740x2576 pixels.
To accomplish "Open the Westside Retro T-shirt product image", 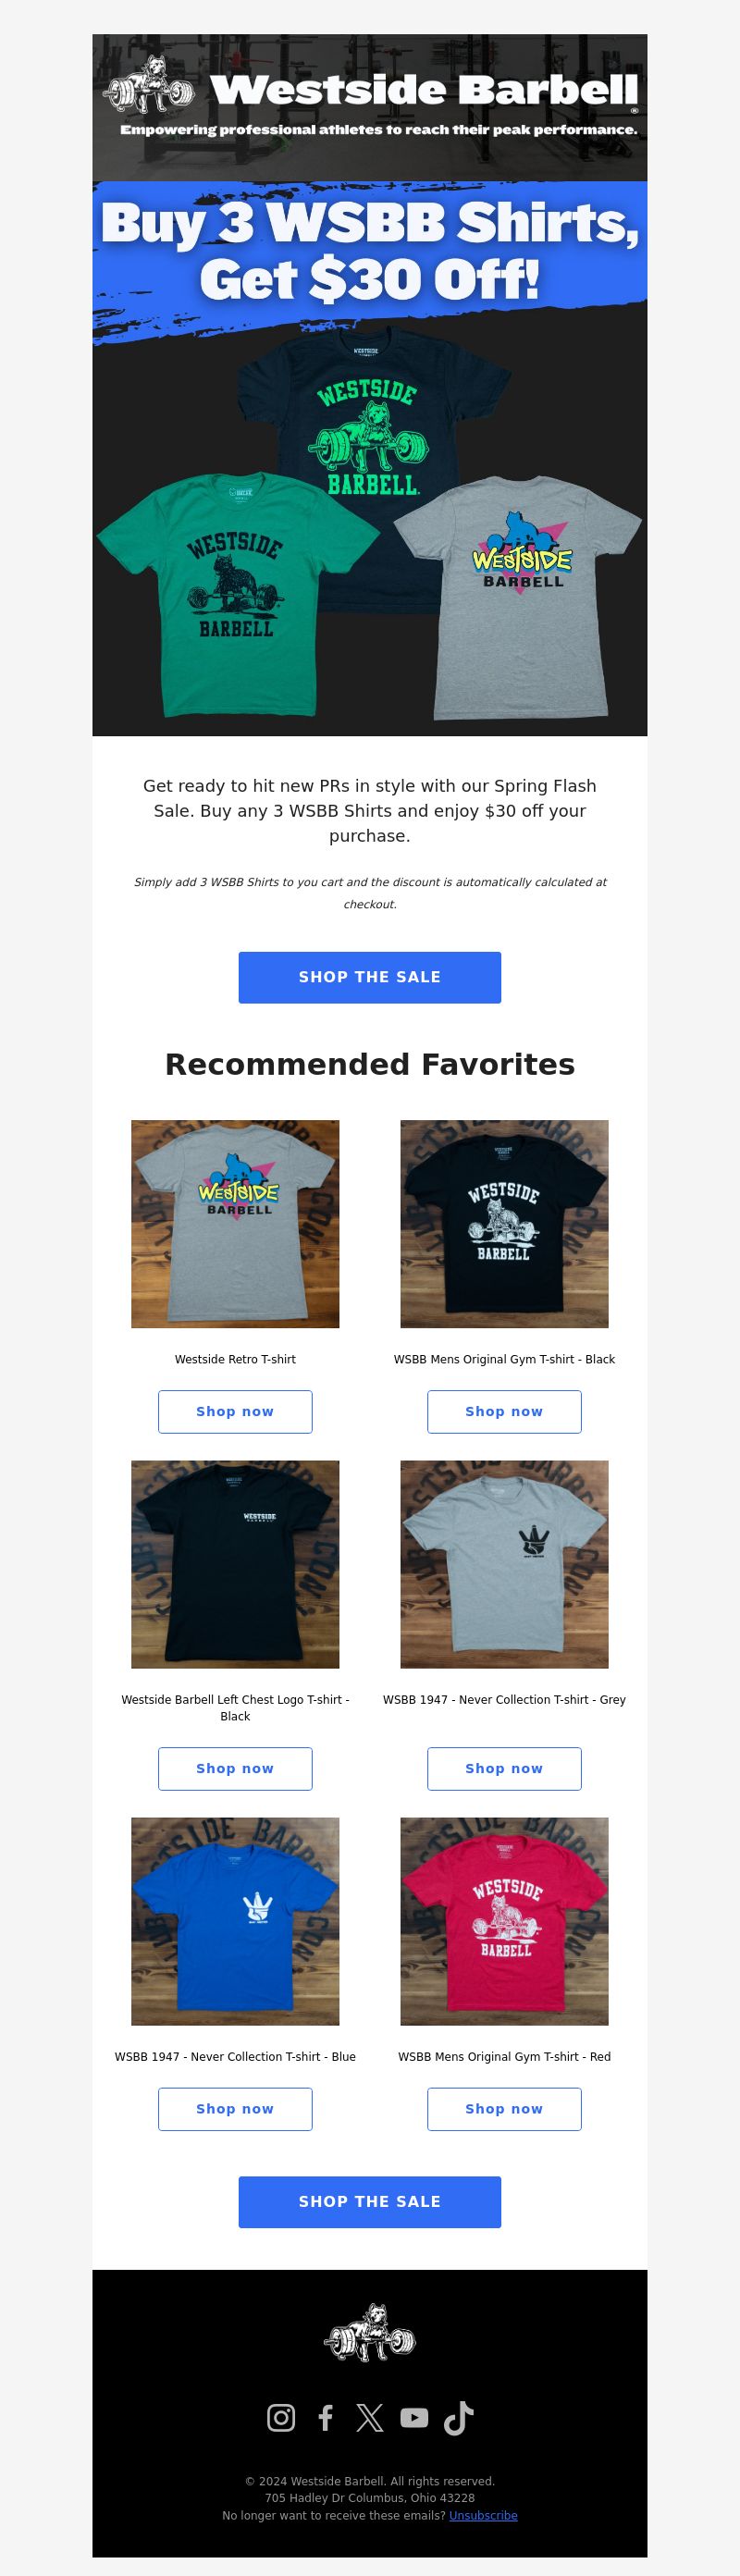I will pos(235,1223).
